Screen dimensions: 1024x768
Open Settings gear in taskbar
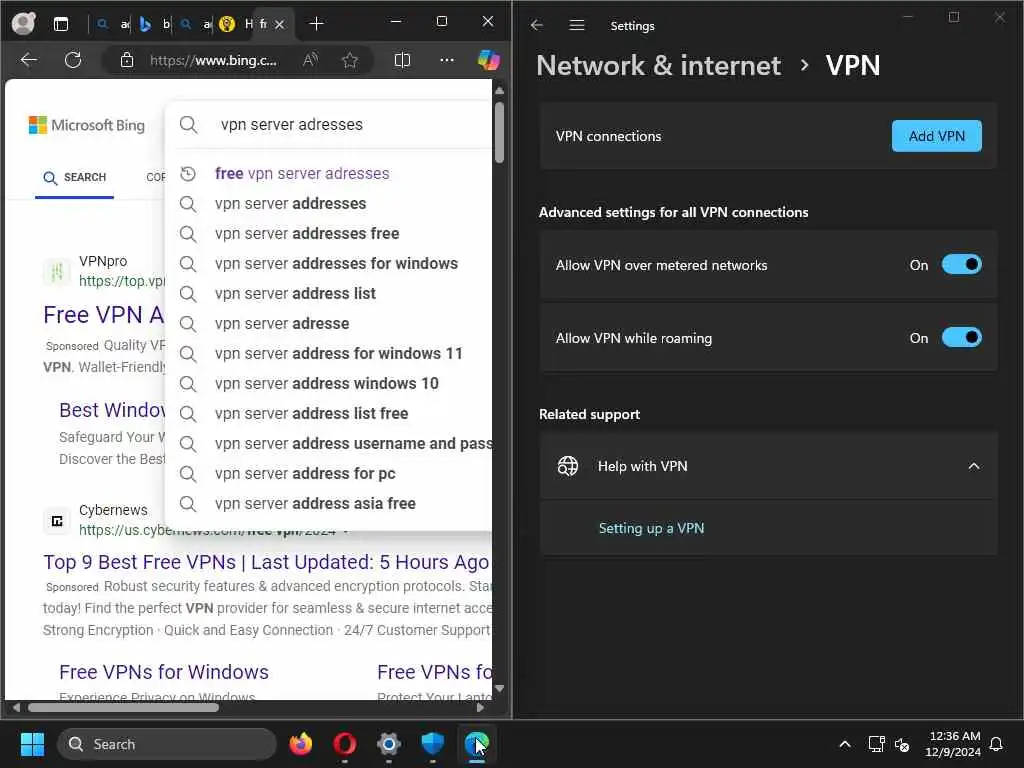coord(389,744)
